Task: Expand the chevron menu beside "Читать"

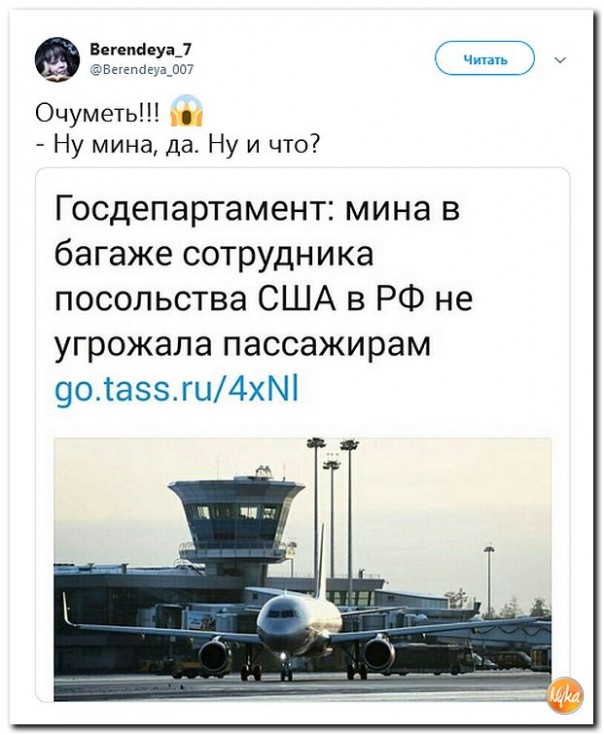Action: 559,60
